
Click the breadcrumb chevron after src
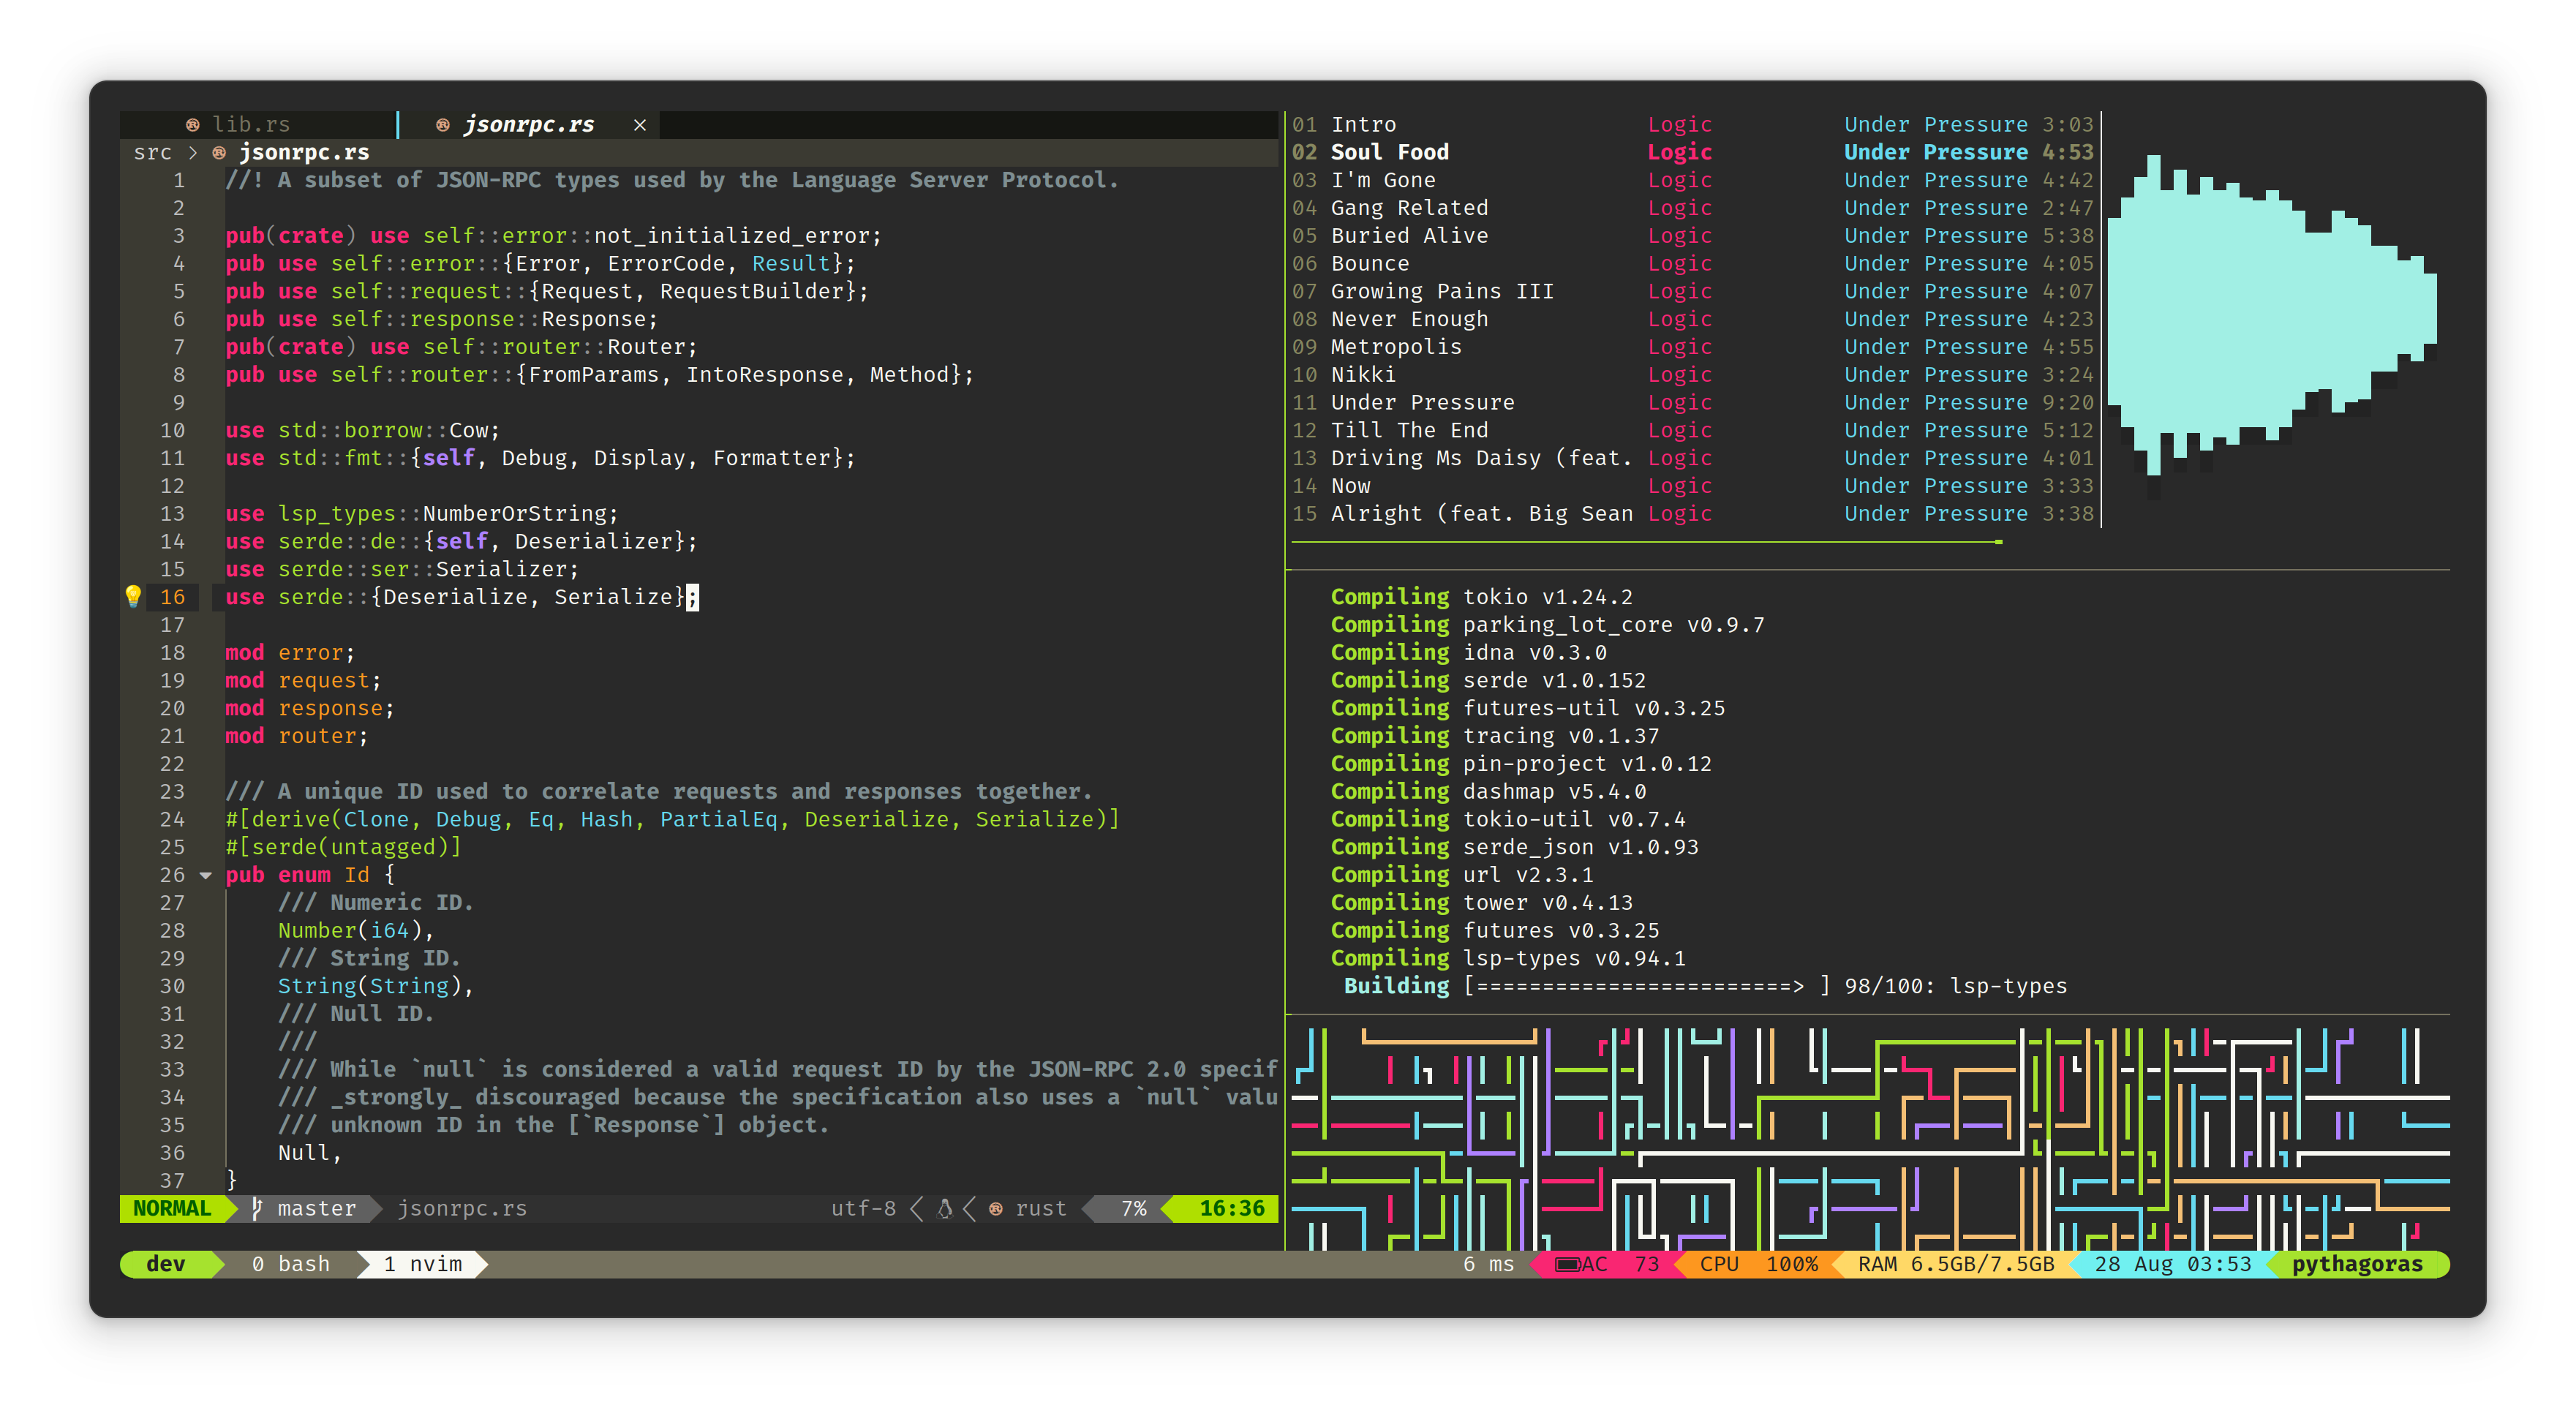click(x=193, y=153)
